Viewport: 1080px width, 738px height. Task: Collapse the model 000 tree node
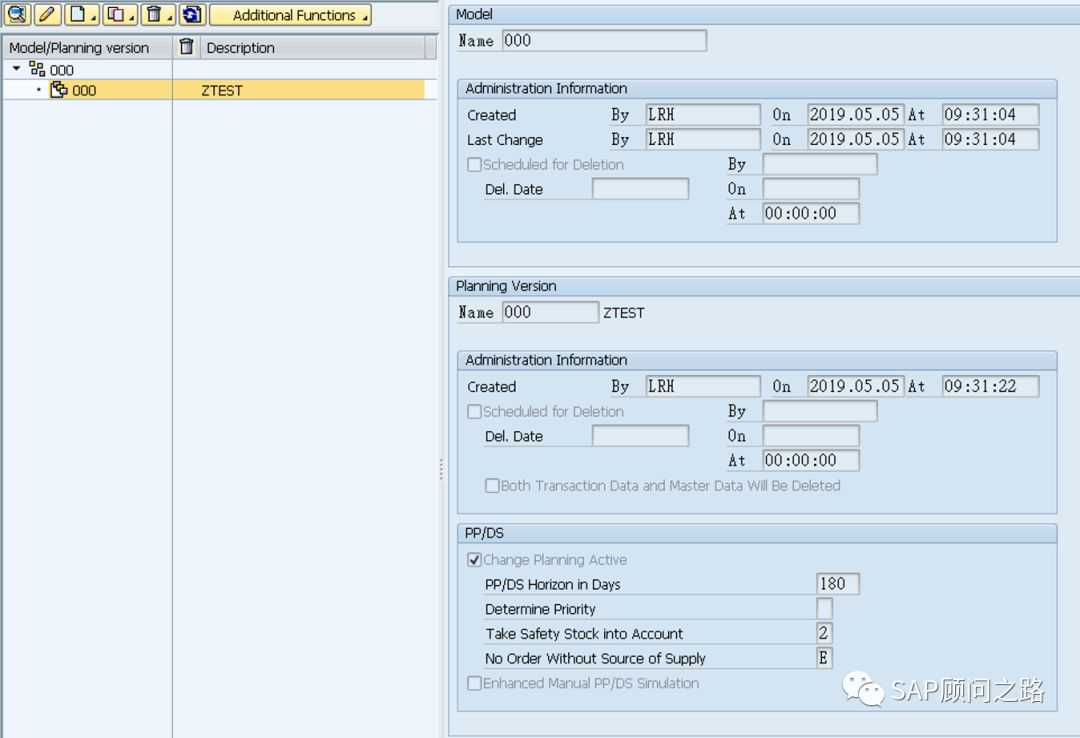coord(17,69)
